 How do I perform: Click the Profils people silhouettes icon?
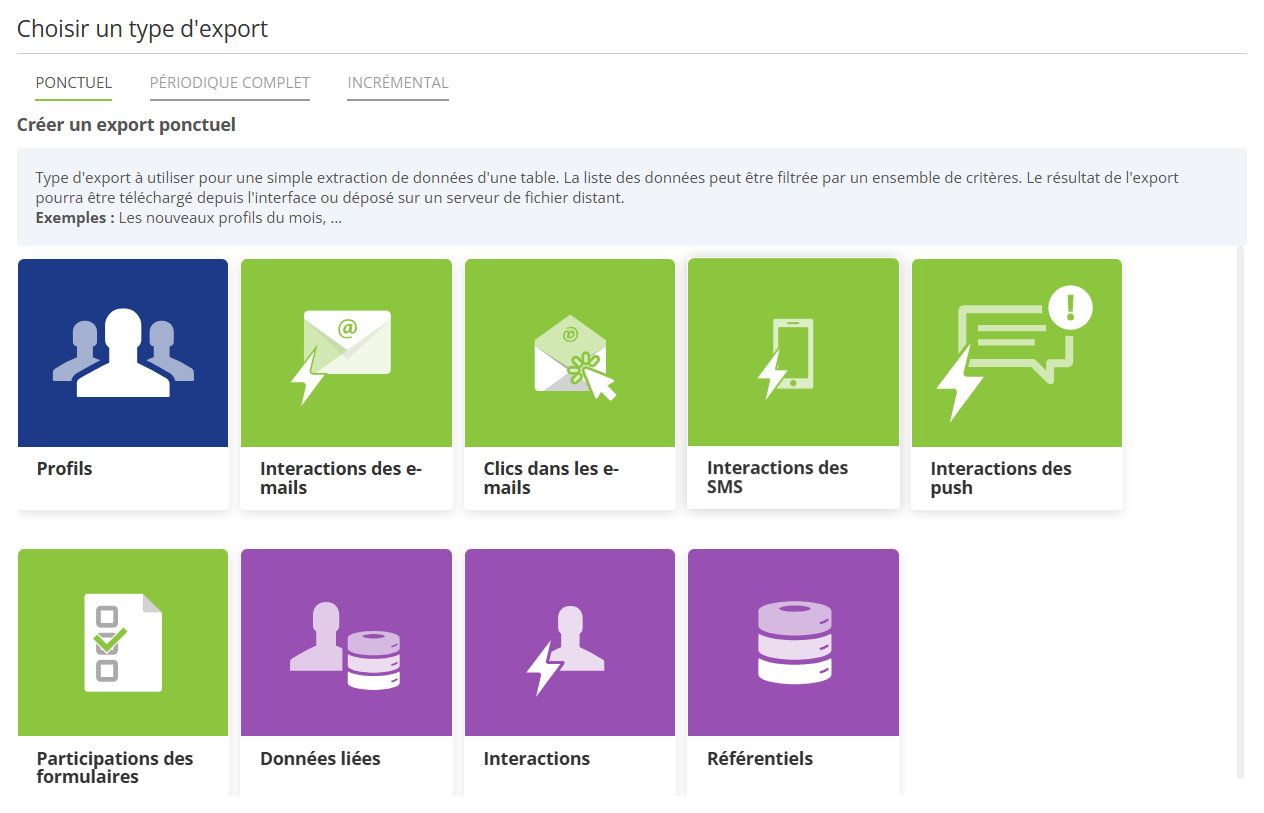[x=123, y=353]
